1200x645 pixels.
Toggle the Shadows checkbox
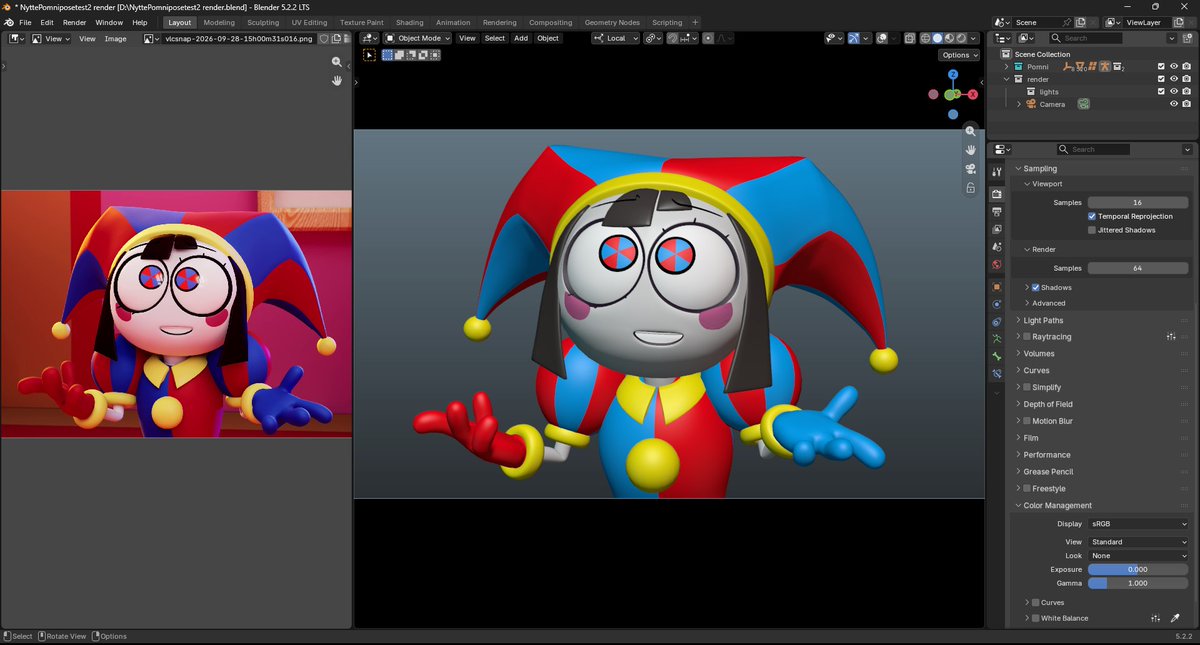pyautogui.click(x=1035, y=287)
